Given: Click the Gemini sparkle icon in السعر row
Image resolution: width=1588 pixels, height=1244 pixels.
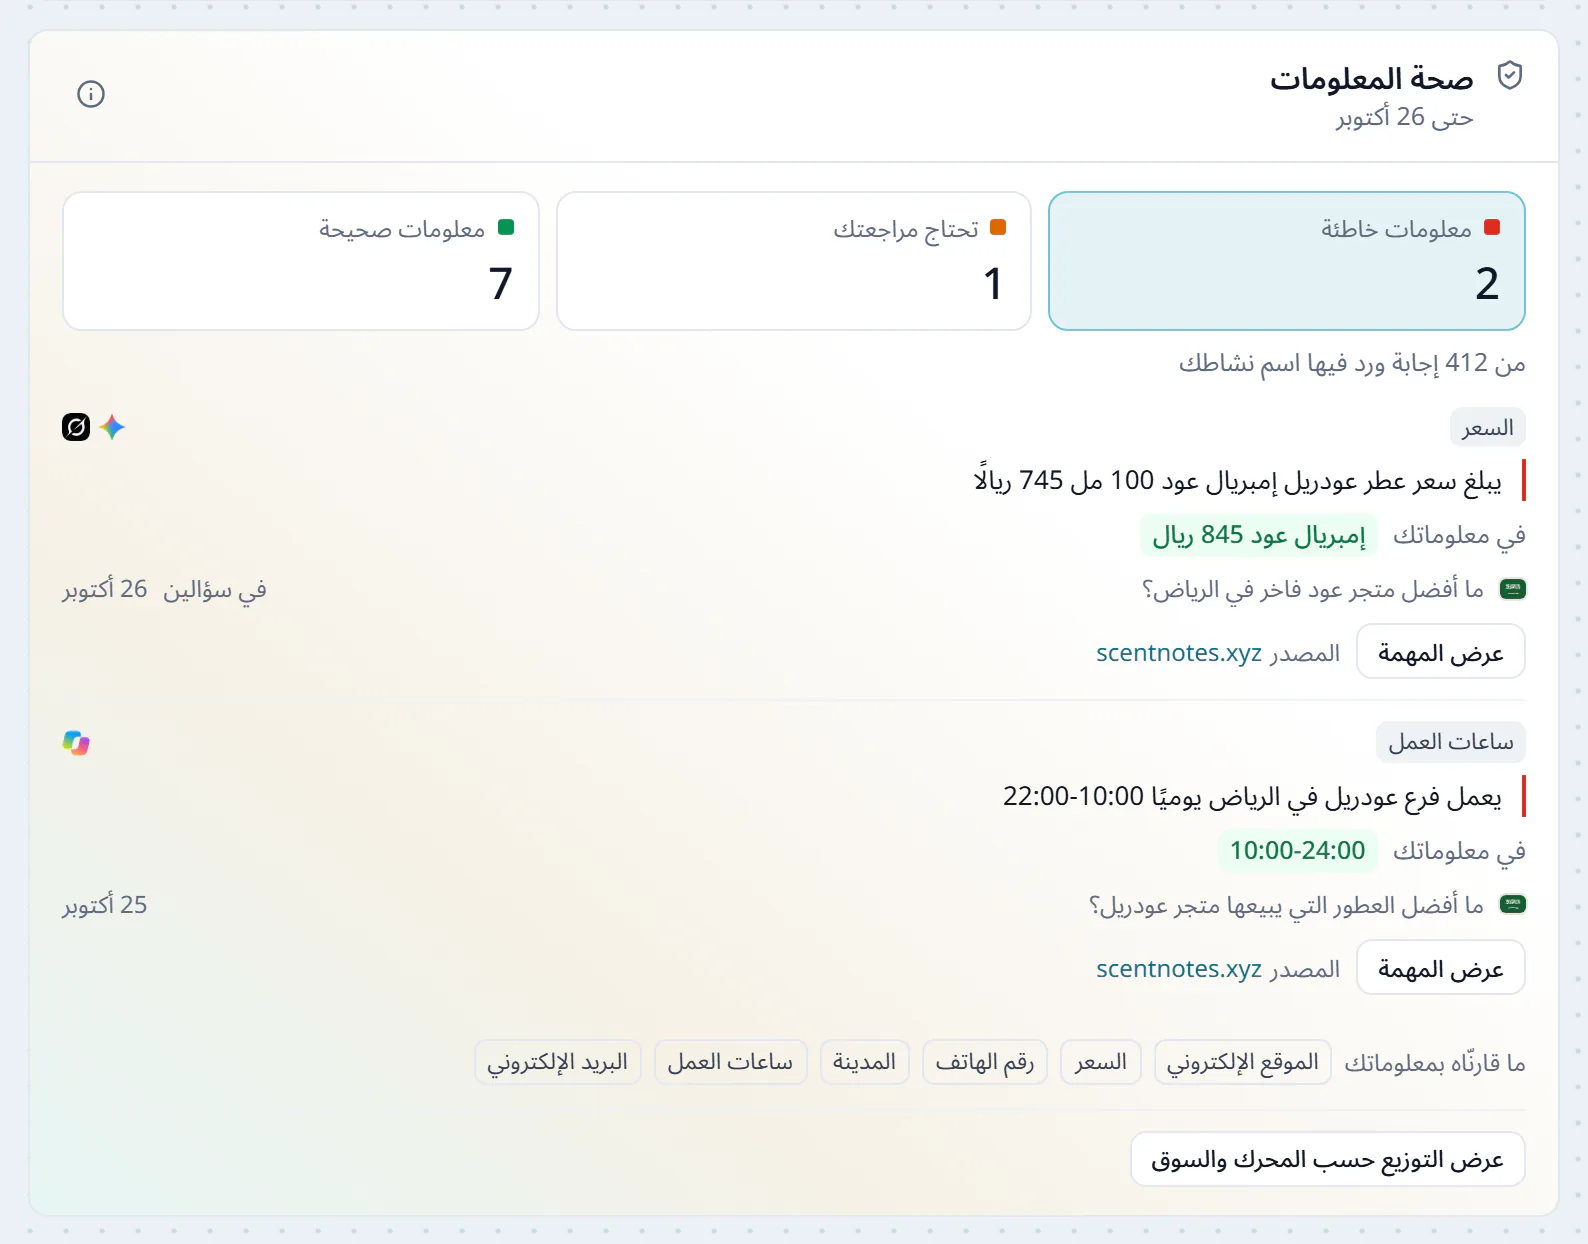Looking at the screenshot, I should [112, 427].
